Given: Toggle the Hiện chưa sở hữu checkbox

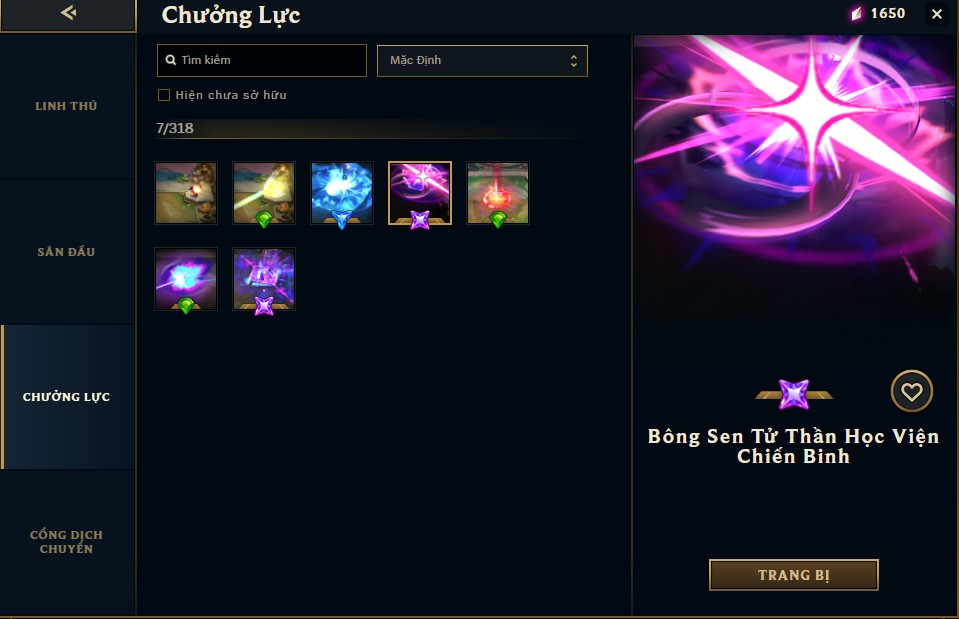Looking at the screenshot, I should (x=164, y=95).
